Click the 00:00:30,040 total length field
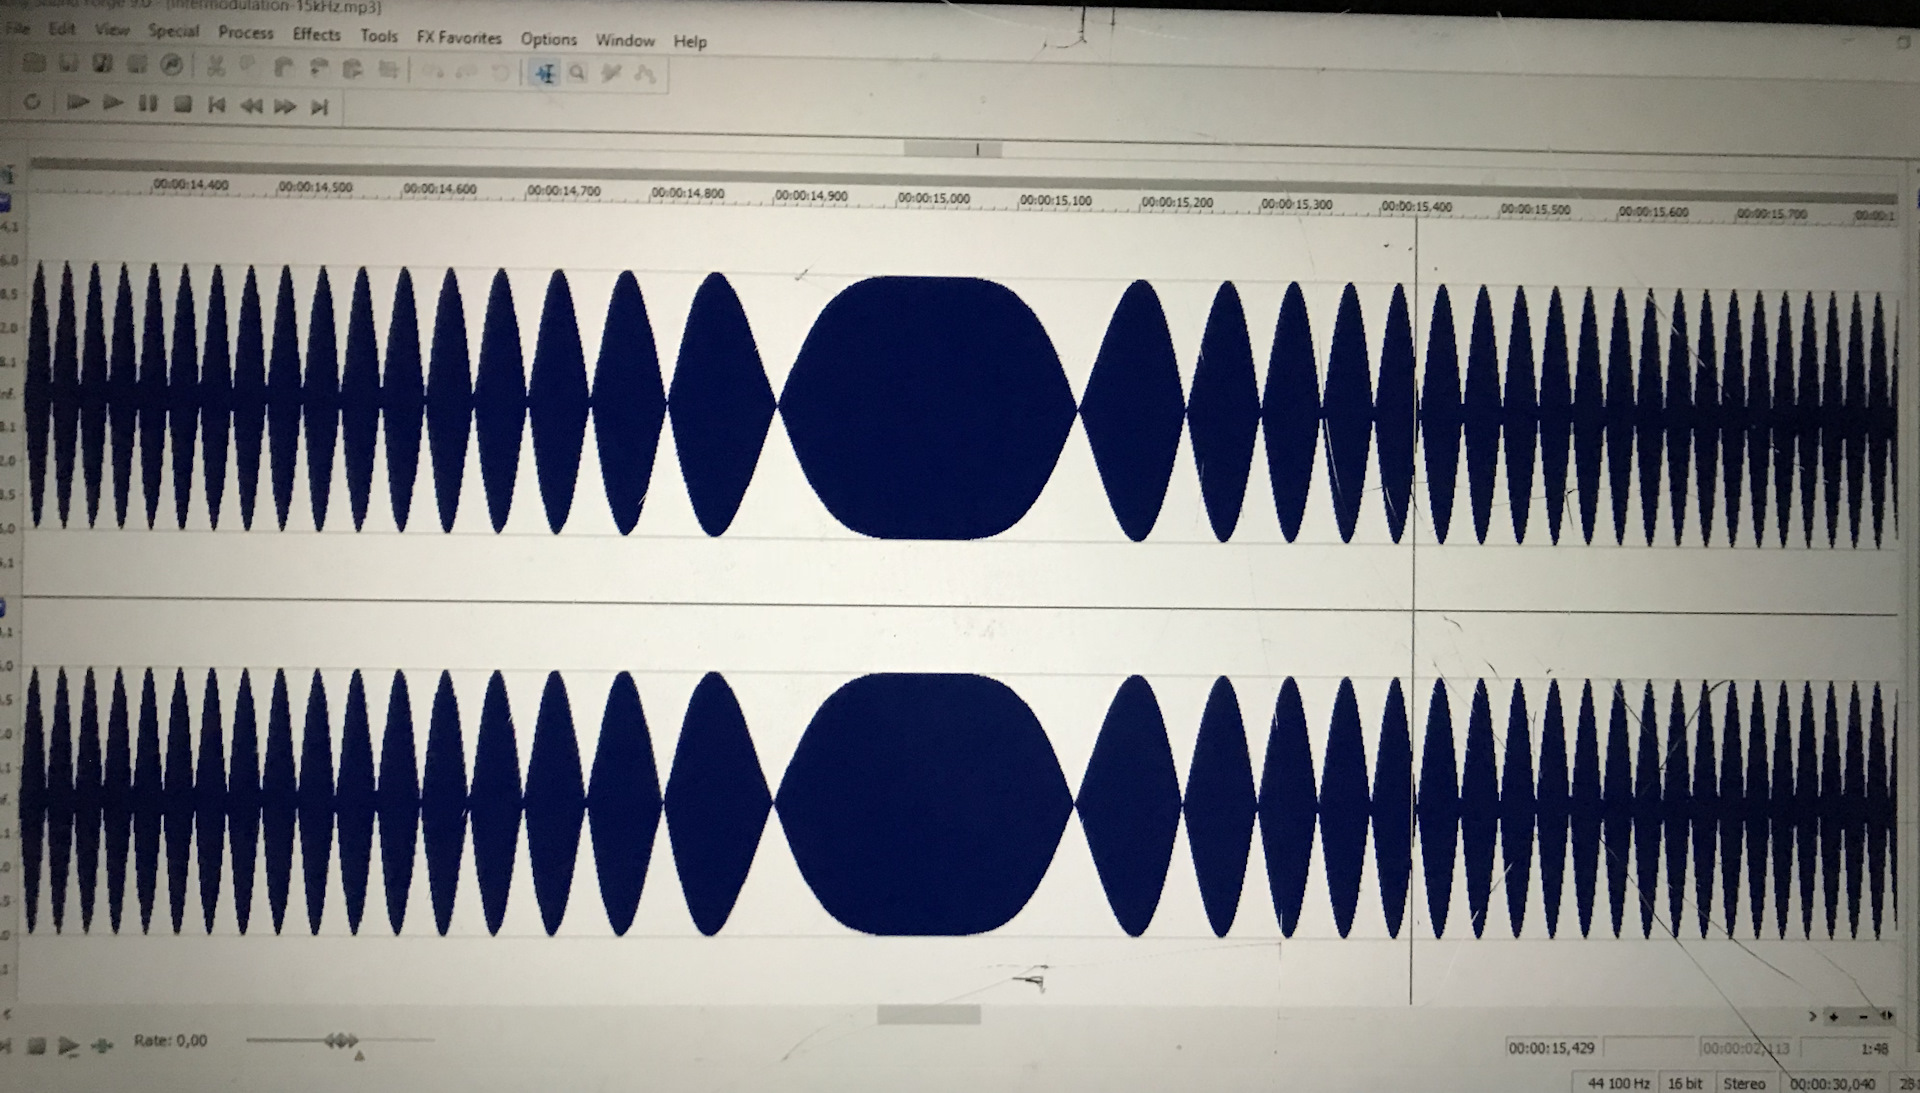 tap(1833, 1084)
